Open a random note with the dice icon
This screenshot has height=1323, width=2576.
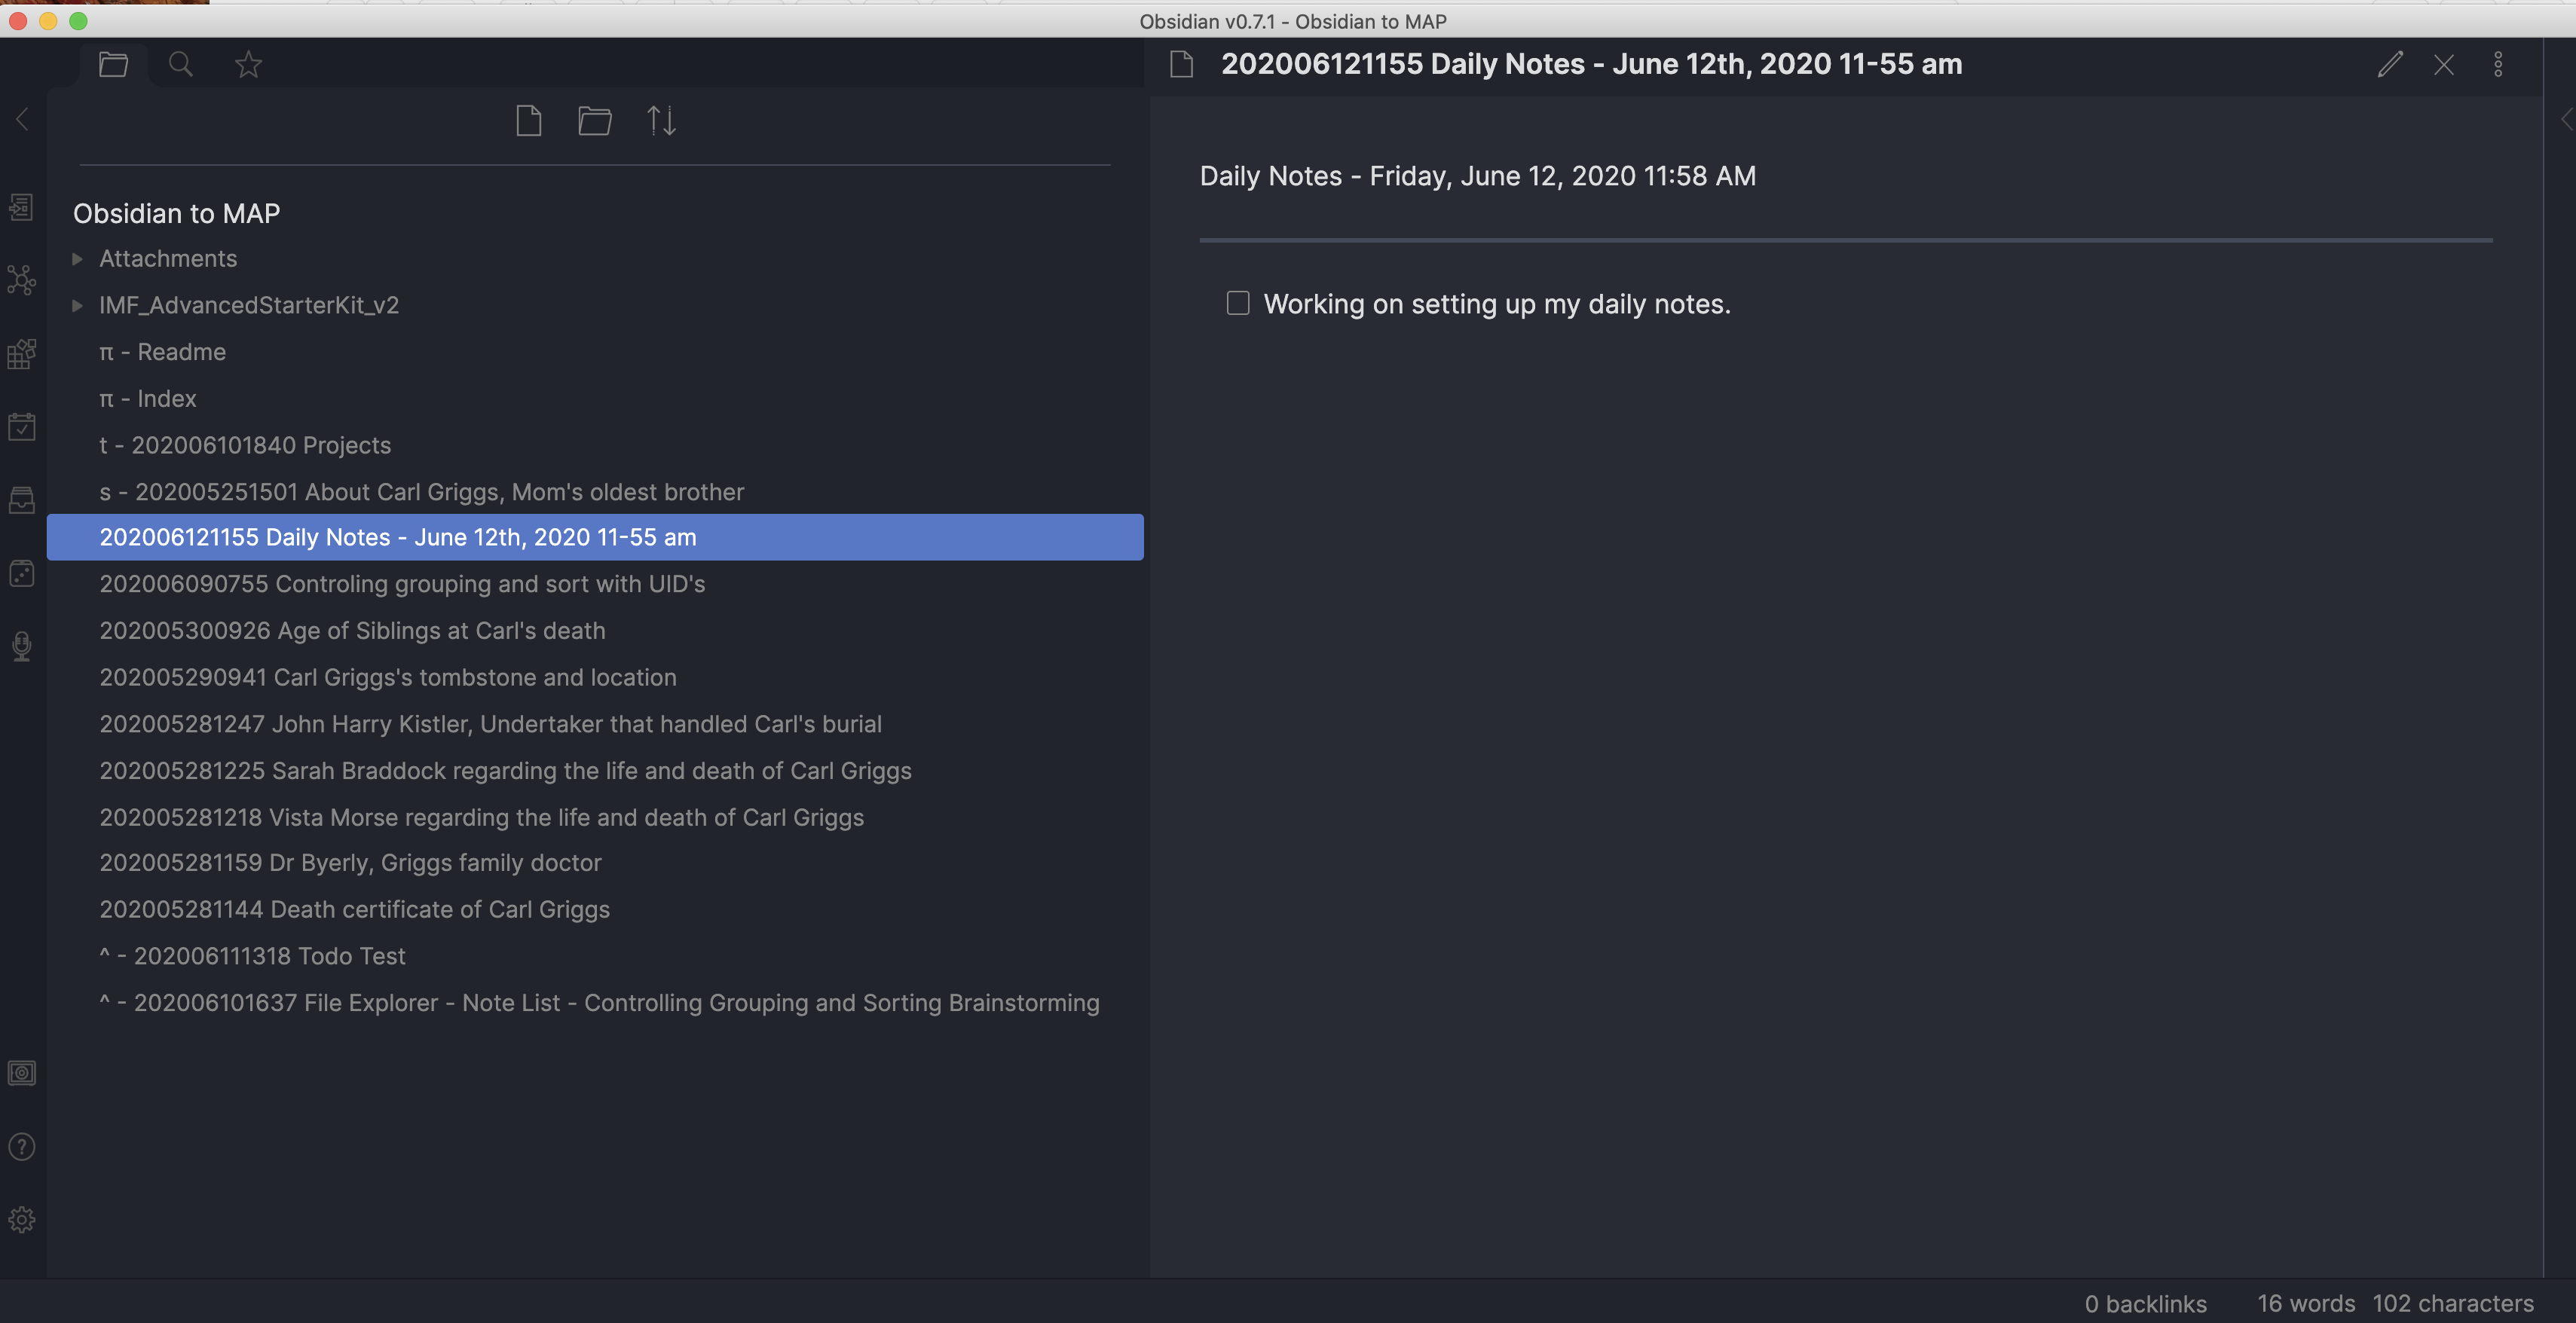coord(21,572)
